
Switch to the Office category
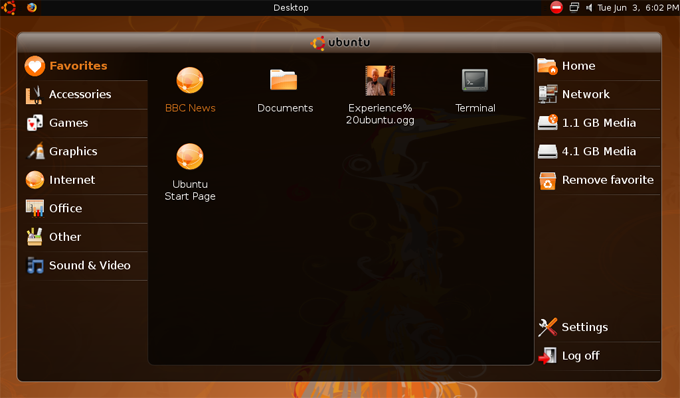(x=65, y=208)
